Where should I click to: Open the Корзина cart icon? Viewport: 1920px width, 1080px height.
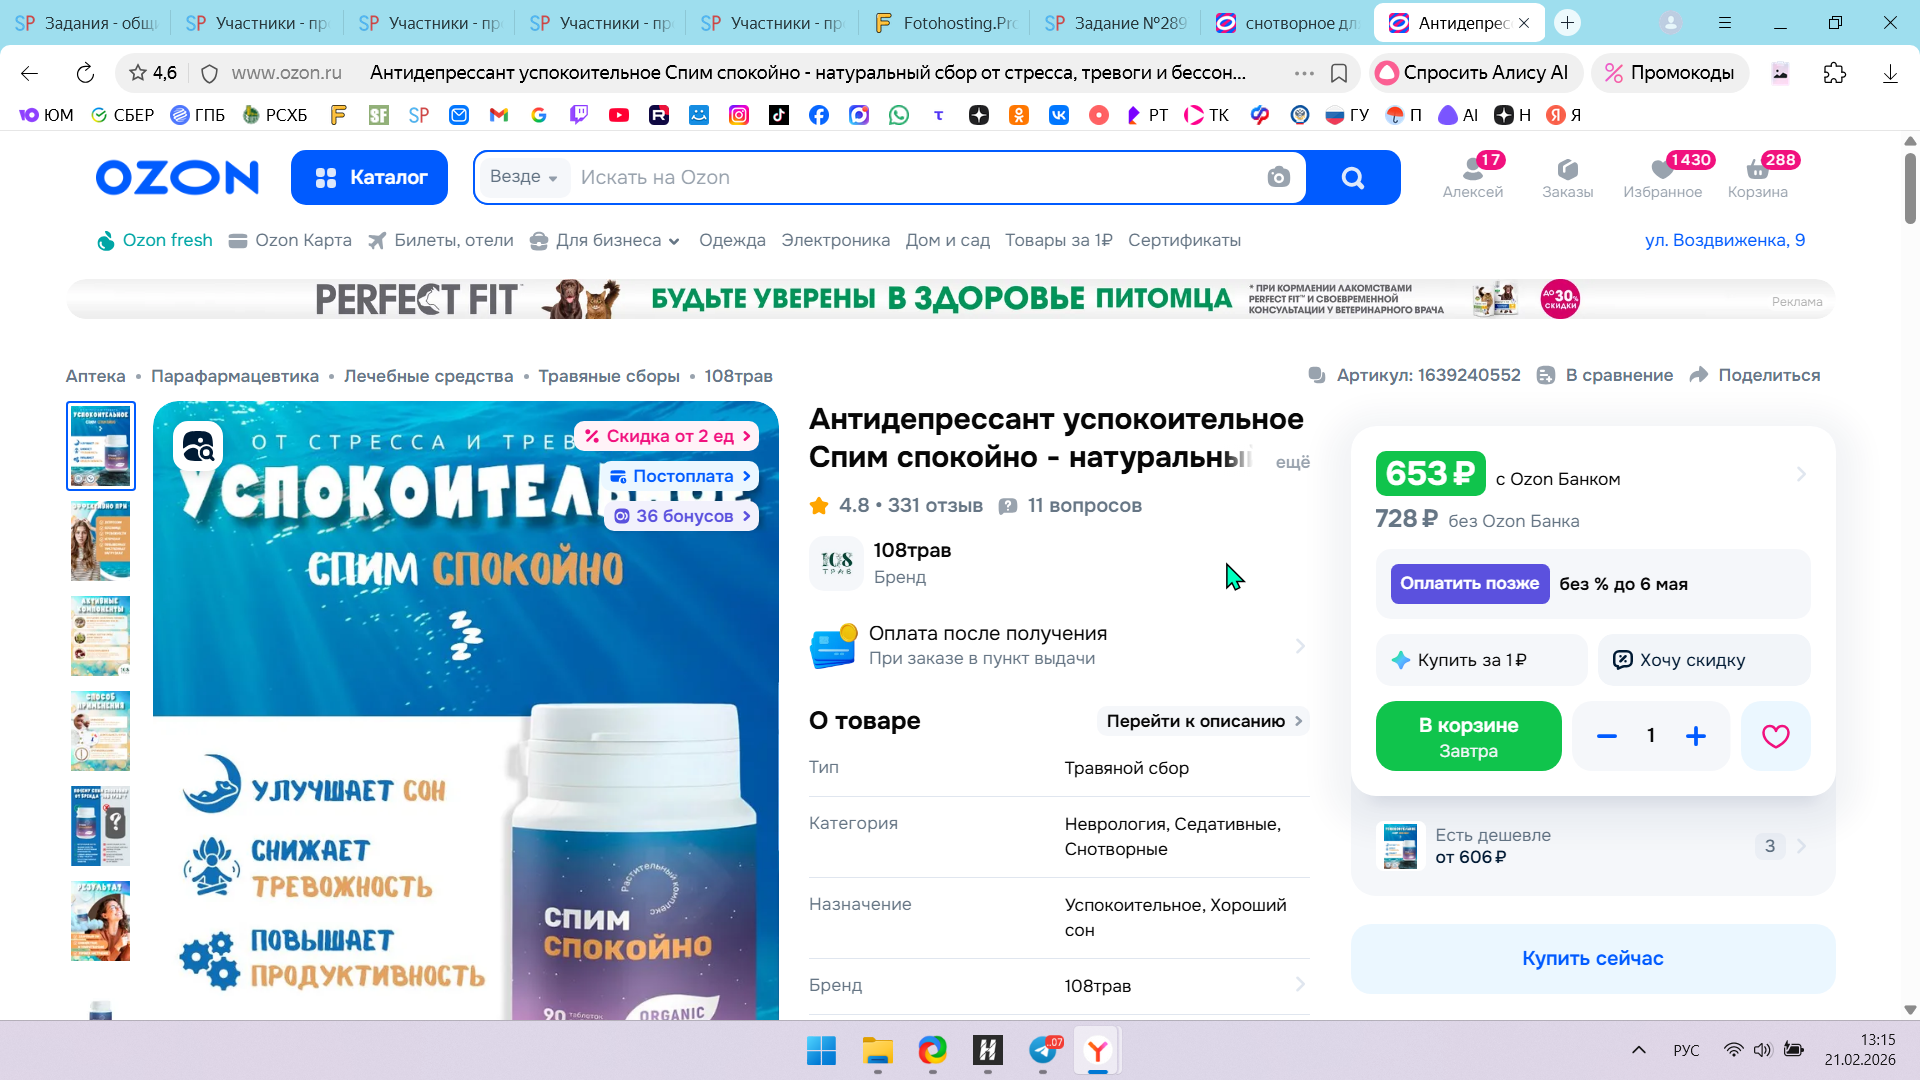[x=1757, y=177]
